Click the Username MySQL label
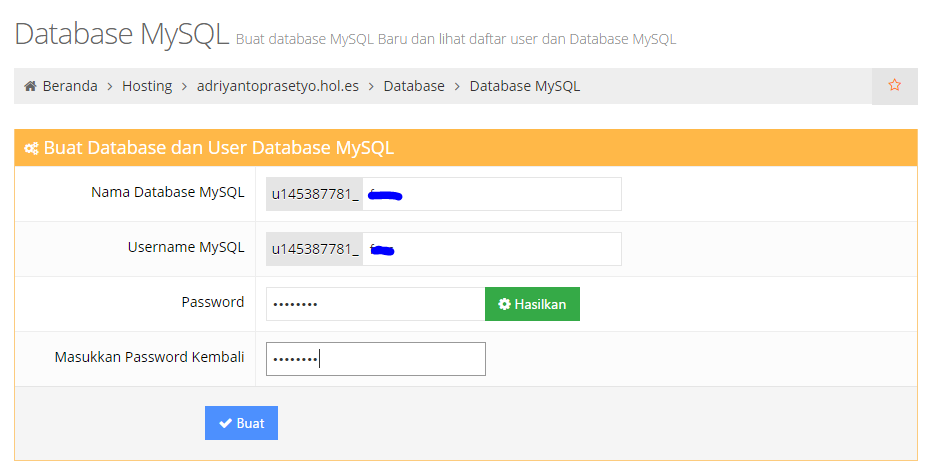The image size is (937, 471). click(186, 247)
